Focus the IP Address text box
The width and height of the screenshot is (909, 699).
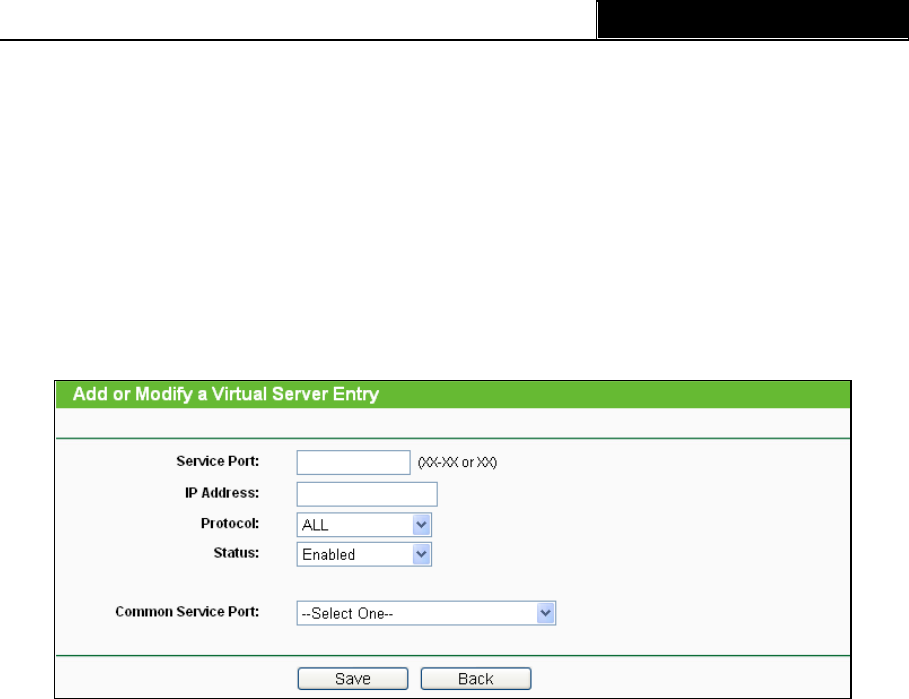click(x=367, y=494)
